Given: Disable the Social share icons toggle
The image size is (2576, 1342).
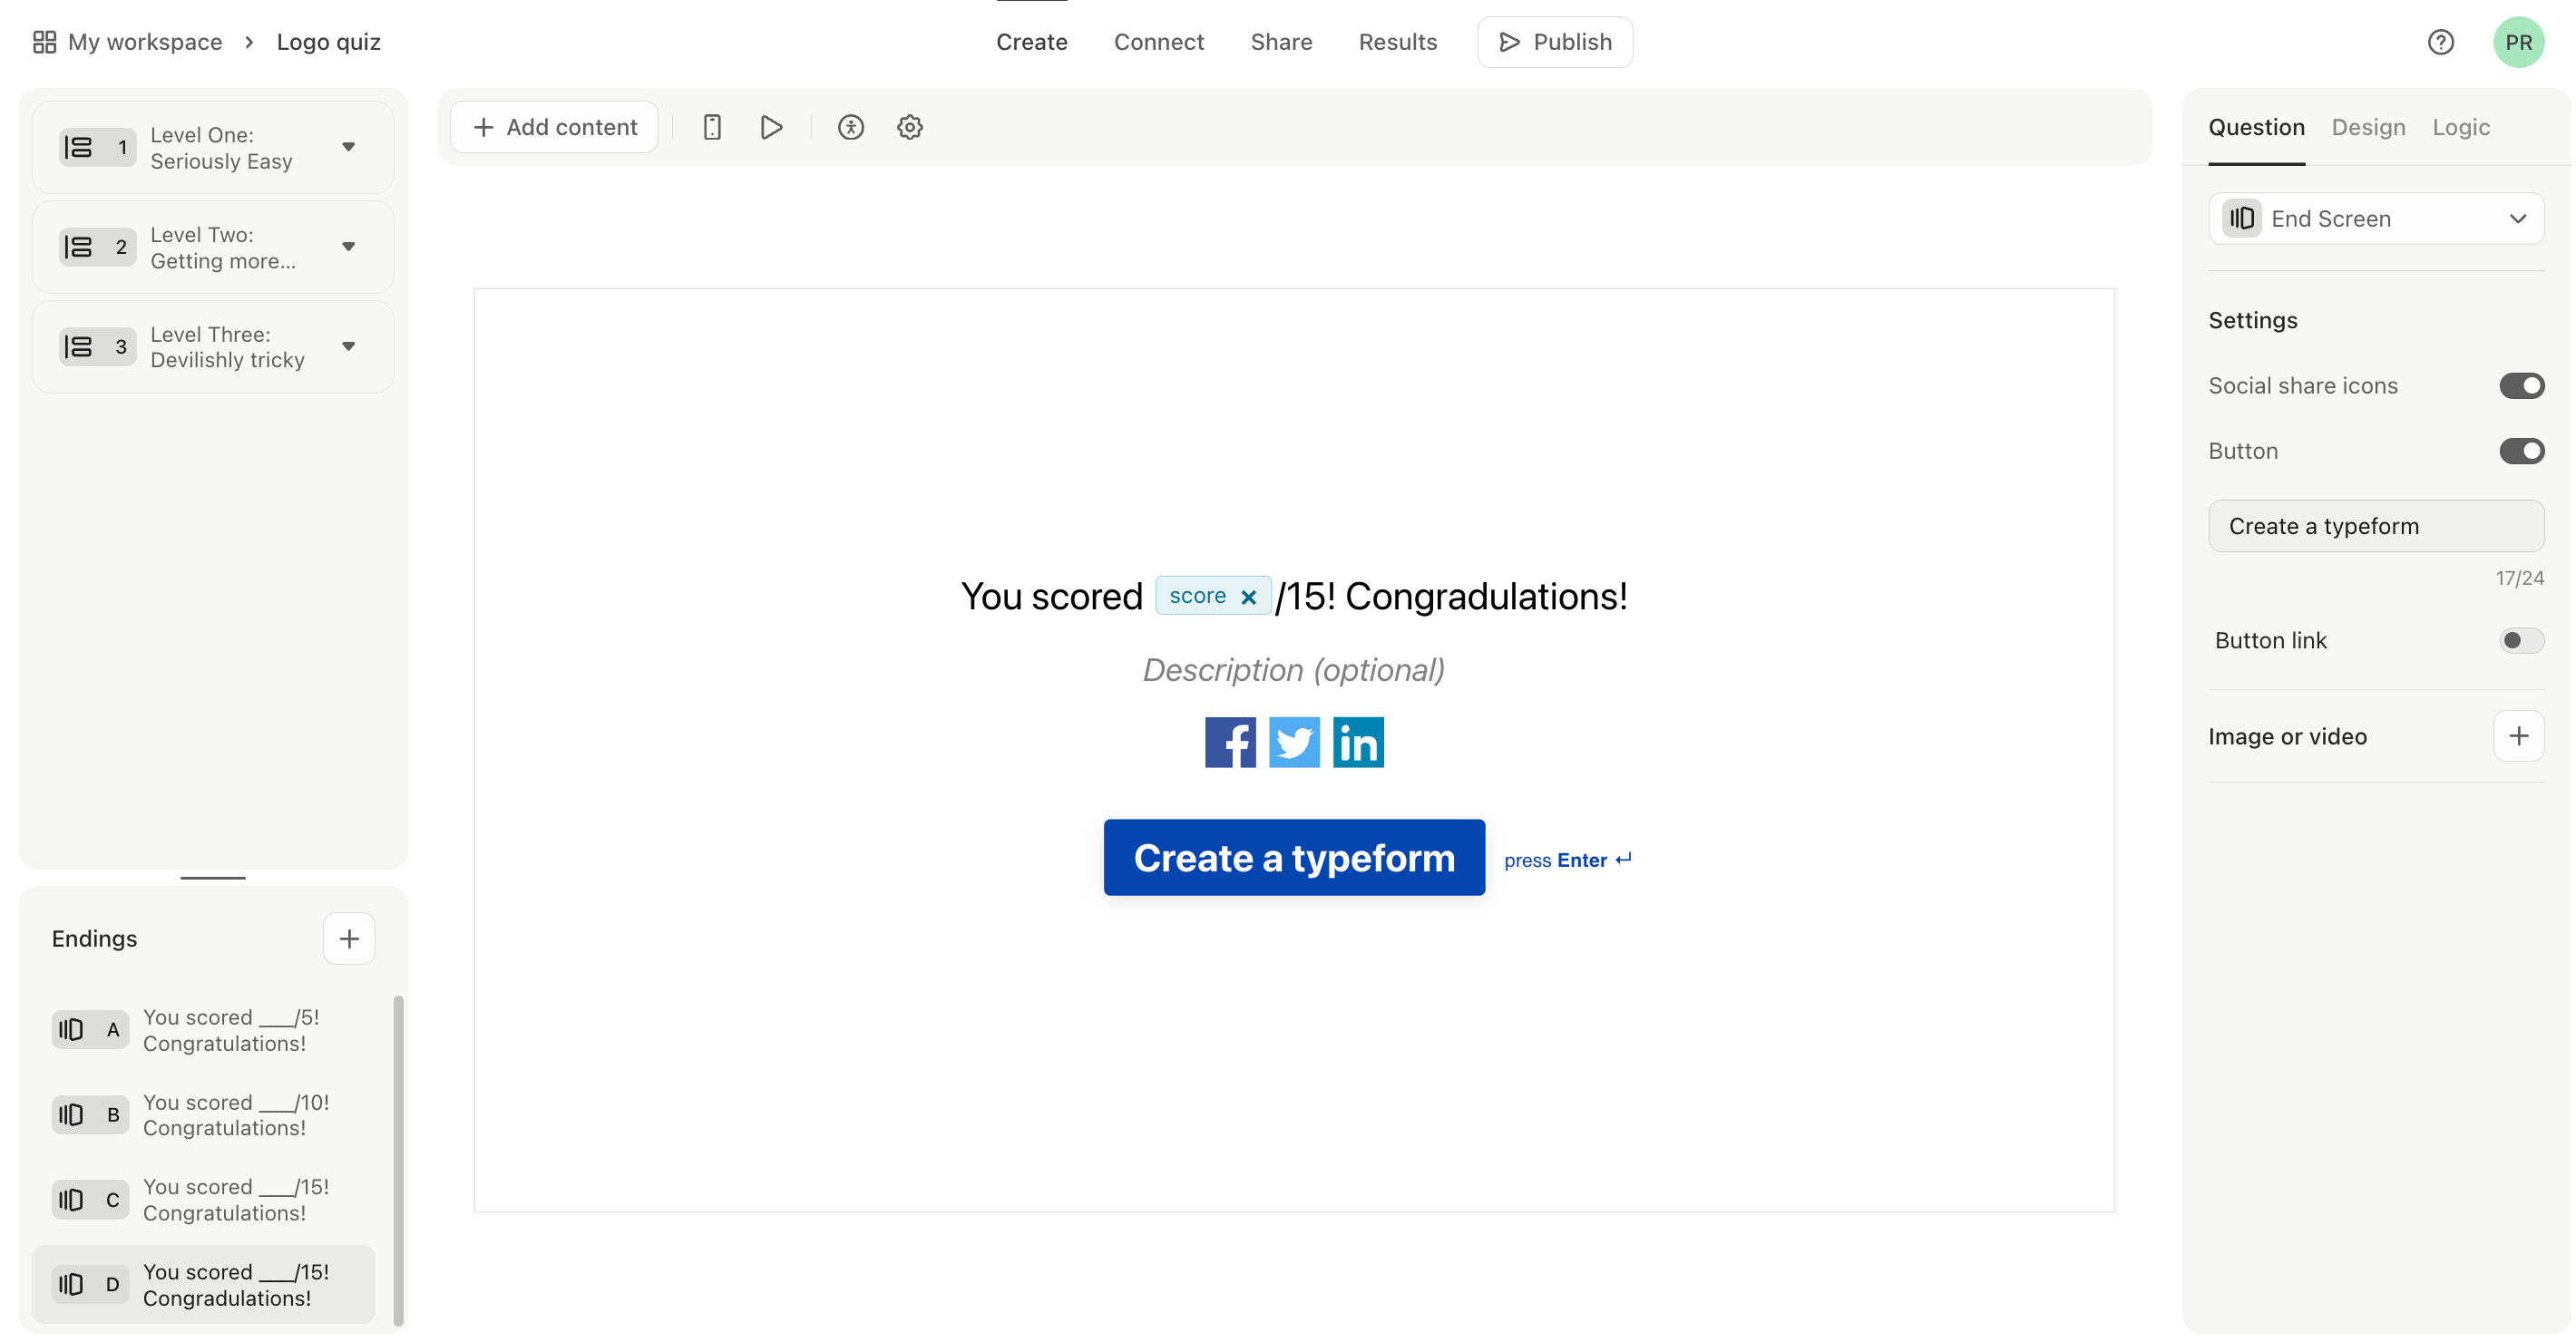Looking at the screenshot, I should pos(2521,385).
